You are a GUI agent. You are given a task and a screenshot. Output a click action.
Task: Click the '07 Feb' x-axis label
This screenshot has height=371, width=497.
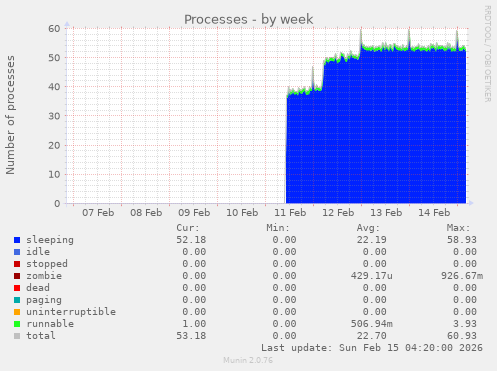[x=98, y=213]
